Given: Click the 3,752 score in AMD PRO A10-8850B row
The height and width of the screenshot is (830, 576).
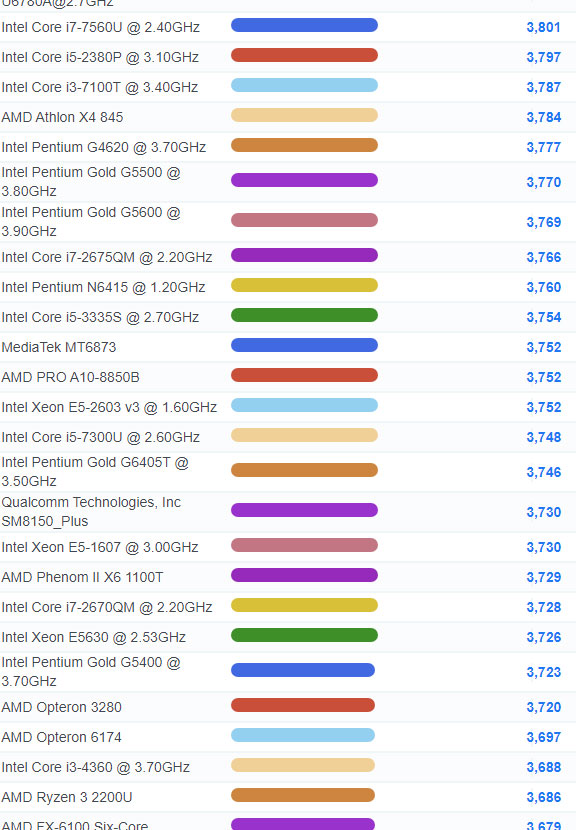Looking at the screenshot, I should point(544,377).
